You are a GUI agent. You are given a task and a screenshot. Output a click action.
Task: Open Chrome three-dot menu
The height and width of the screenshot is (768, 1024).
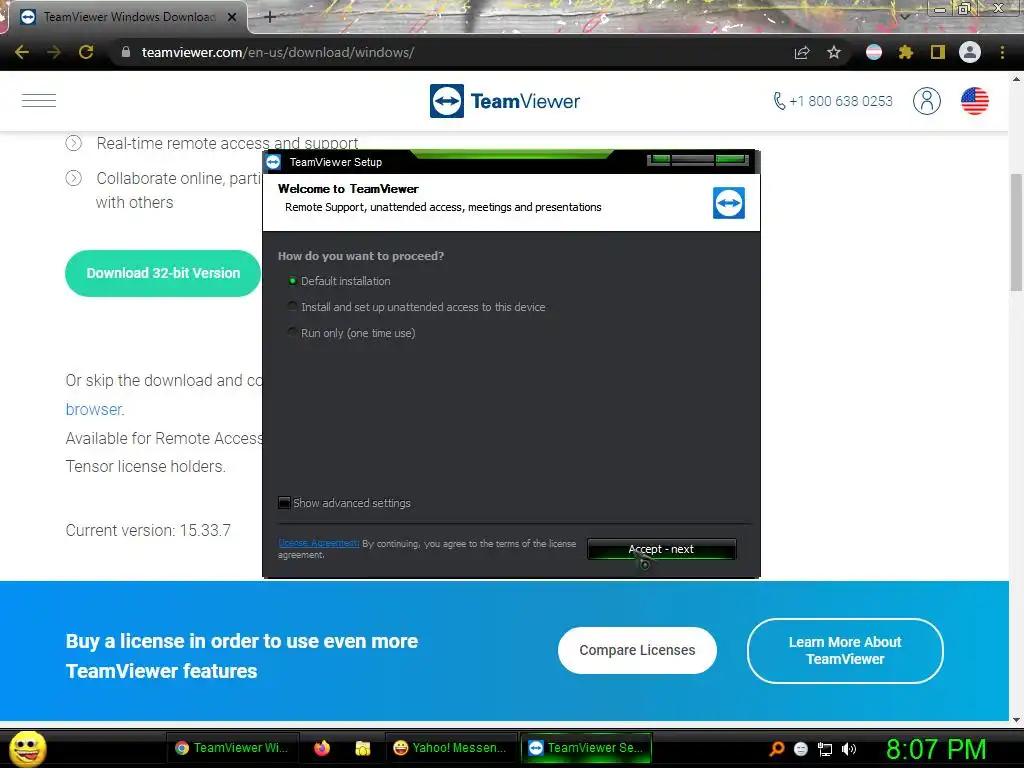pyautogui.click(x=1002, y=52)
